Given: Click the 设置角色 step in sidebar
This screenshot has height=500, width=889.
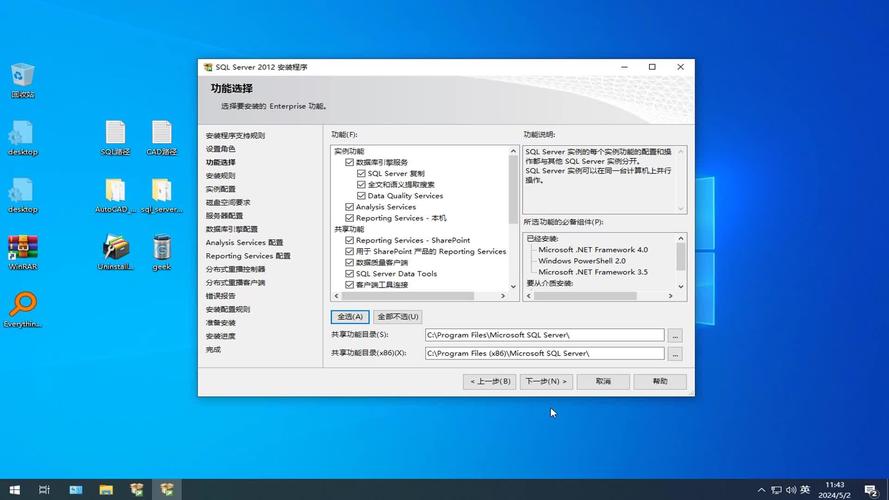Looking at the screenshot, I should pyautogui.click(x=221, y=149).
